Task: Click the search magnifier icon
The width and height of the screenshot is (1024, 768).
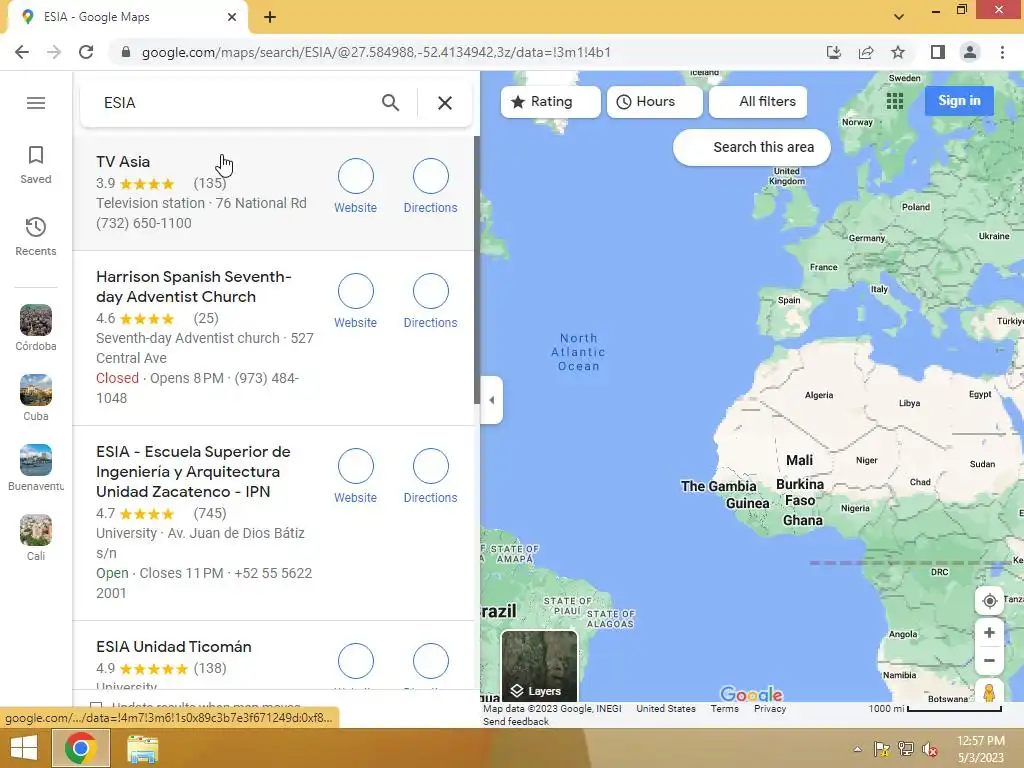Action: [x=391, y=103]
